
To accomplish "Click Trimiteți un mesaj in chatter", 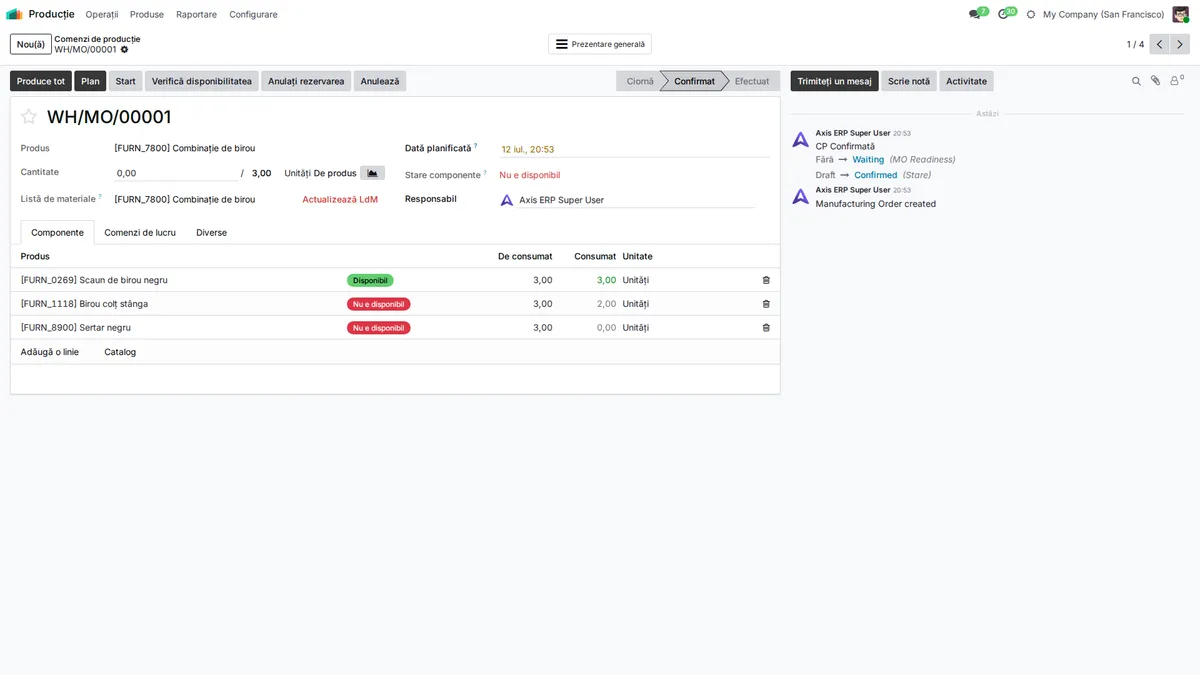I will tap(834, 81).
